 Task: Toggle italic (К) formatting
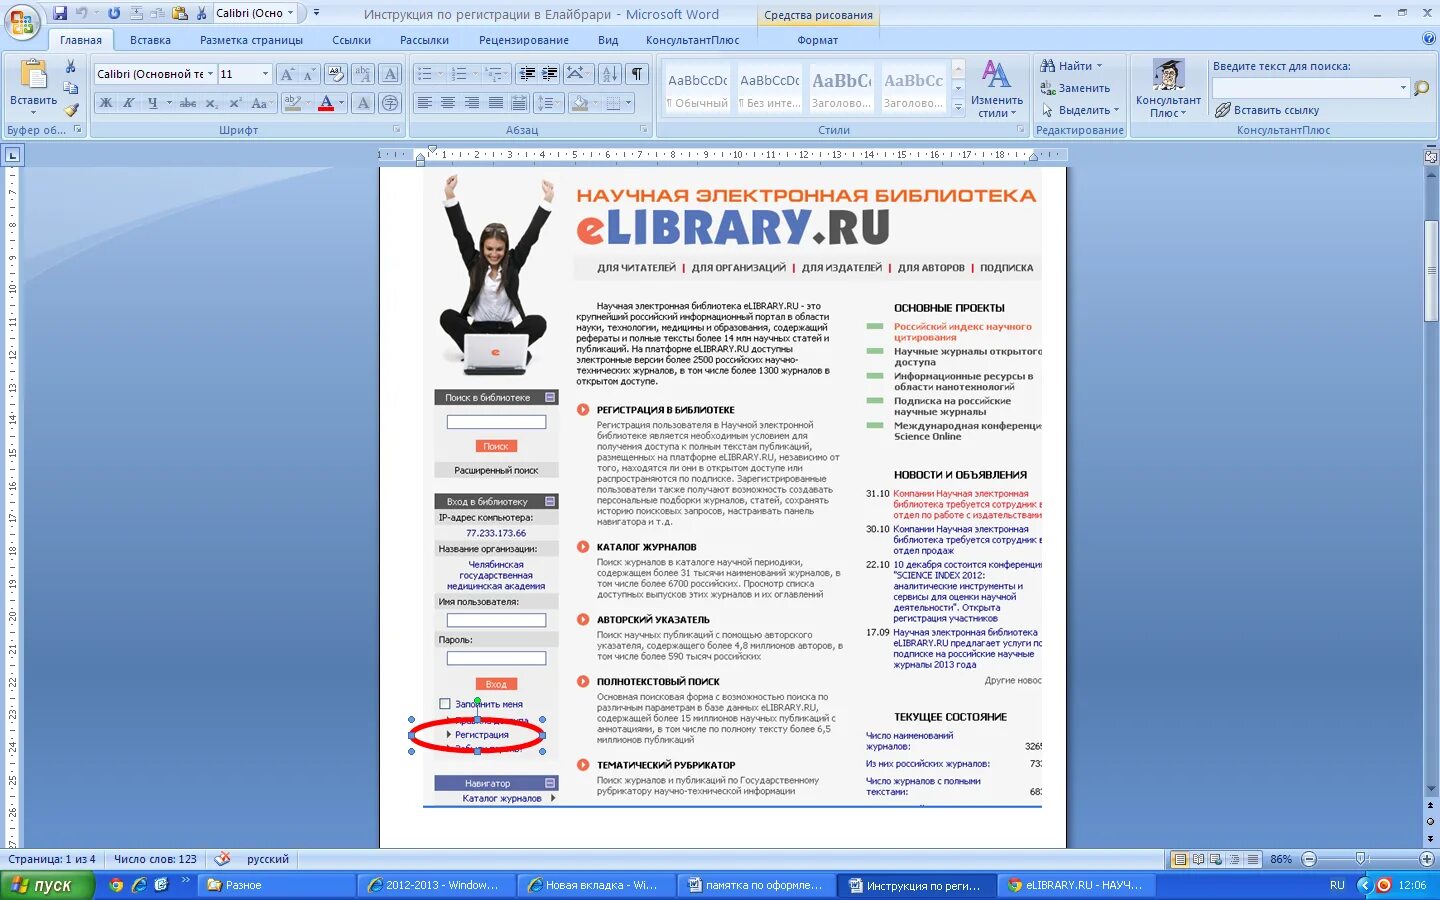128,103
